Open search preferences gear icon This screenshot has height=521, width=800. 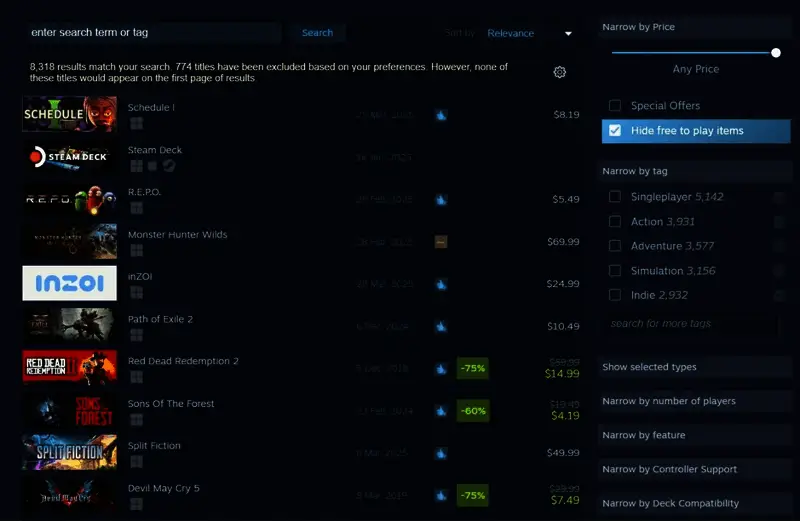click(x=560, y=72)
